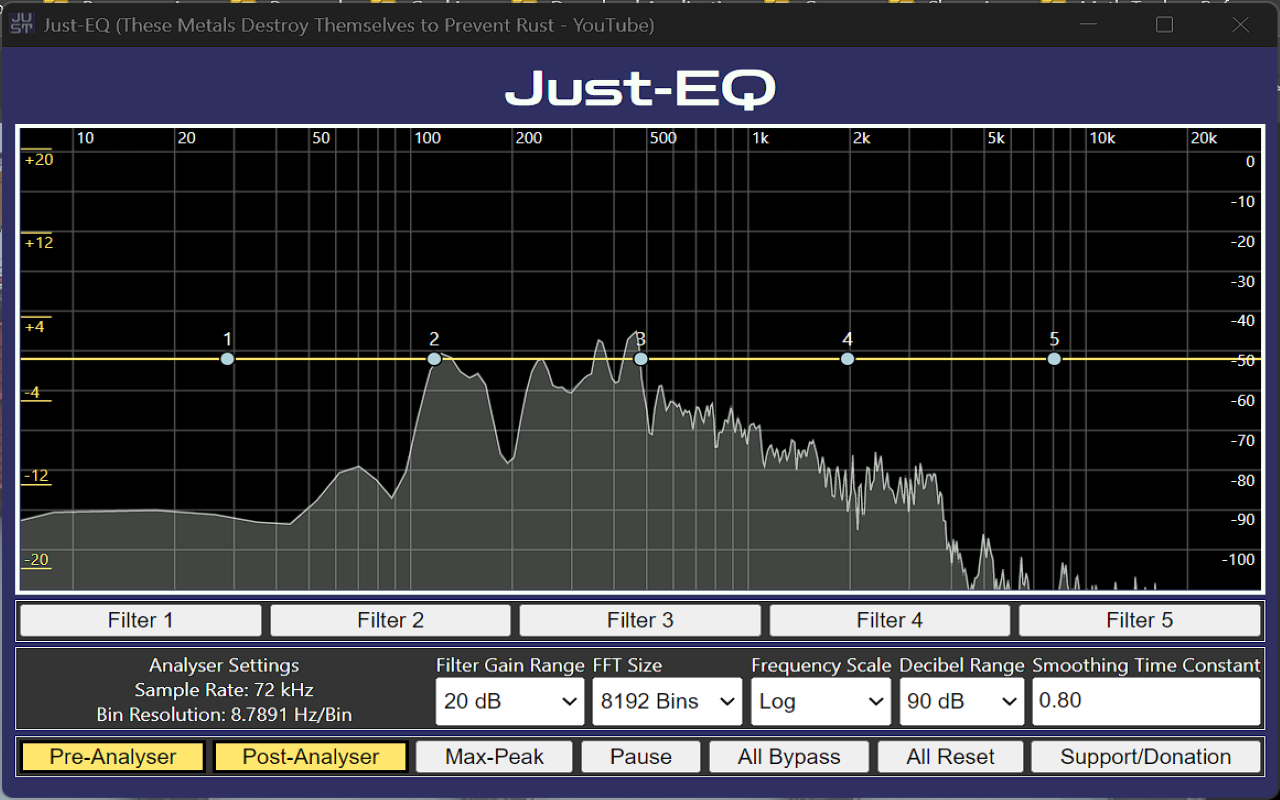Open the Filter 1 settings tab
Screen dimensions: 1280x800
coord(141,621)
